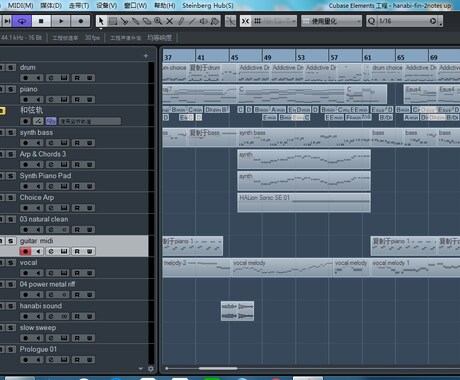The image size is (460, 380).
Task: Expand track list bottom arrow menu
Action: click(x=141, y=369)
